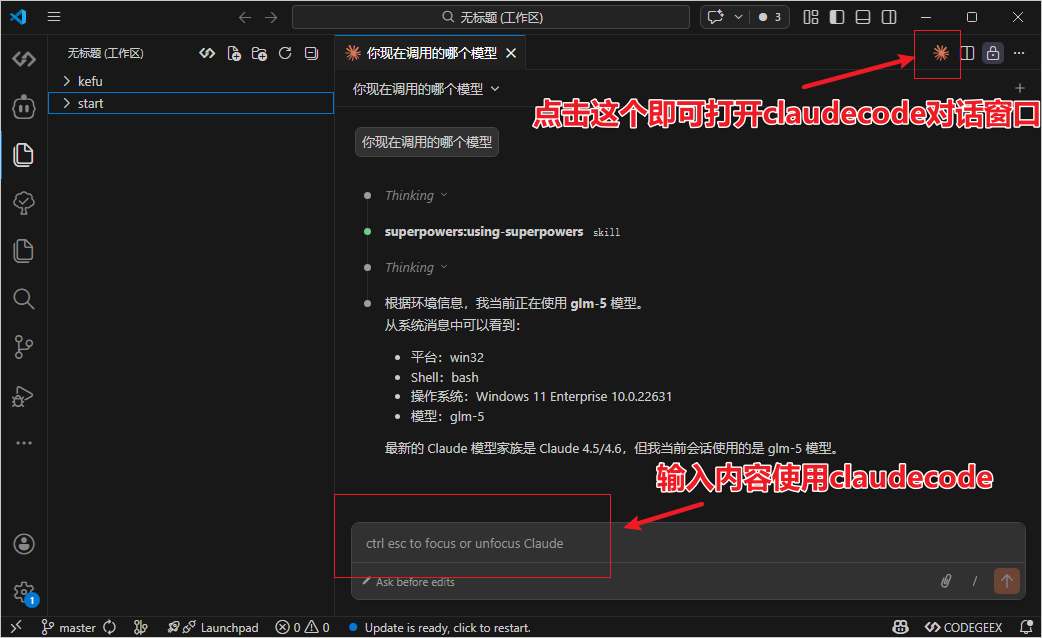The height and width of the screenshot is (638, 1042).
Task: Focus the Claude message input field
Action: click(688, 544)
